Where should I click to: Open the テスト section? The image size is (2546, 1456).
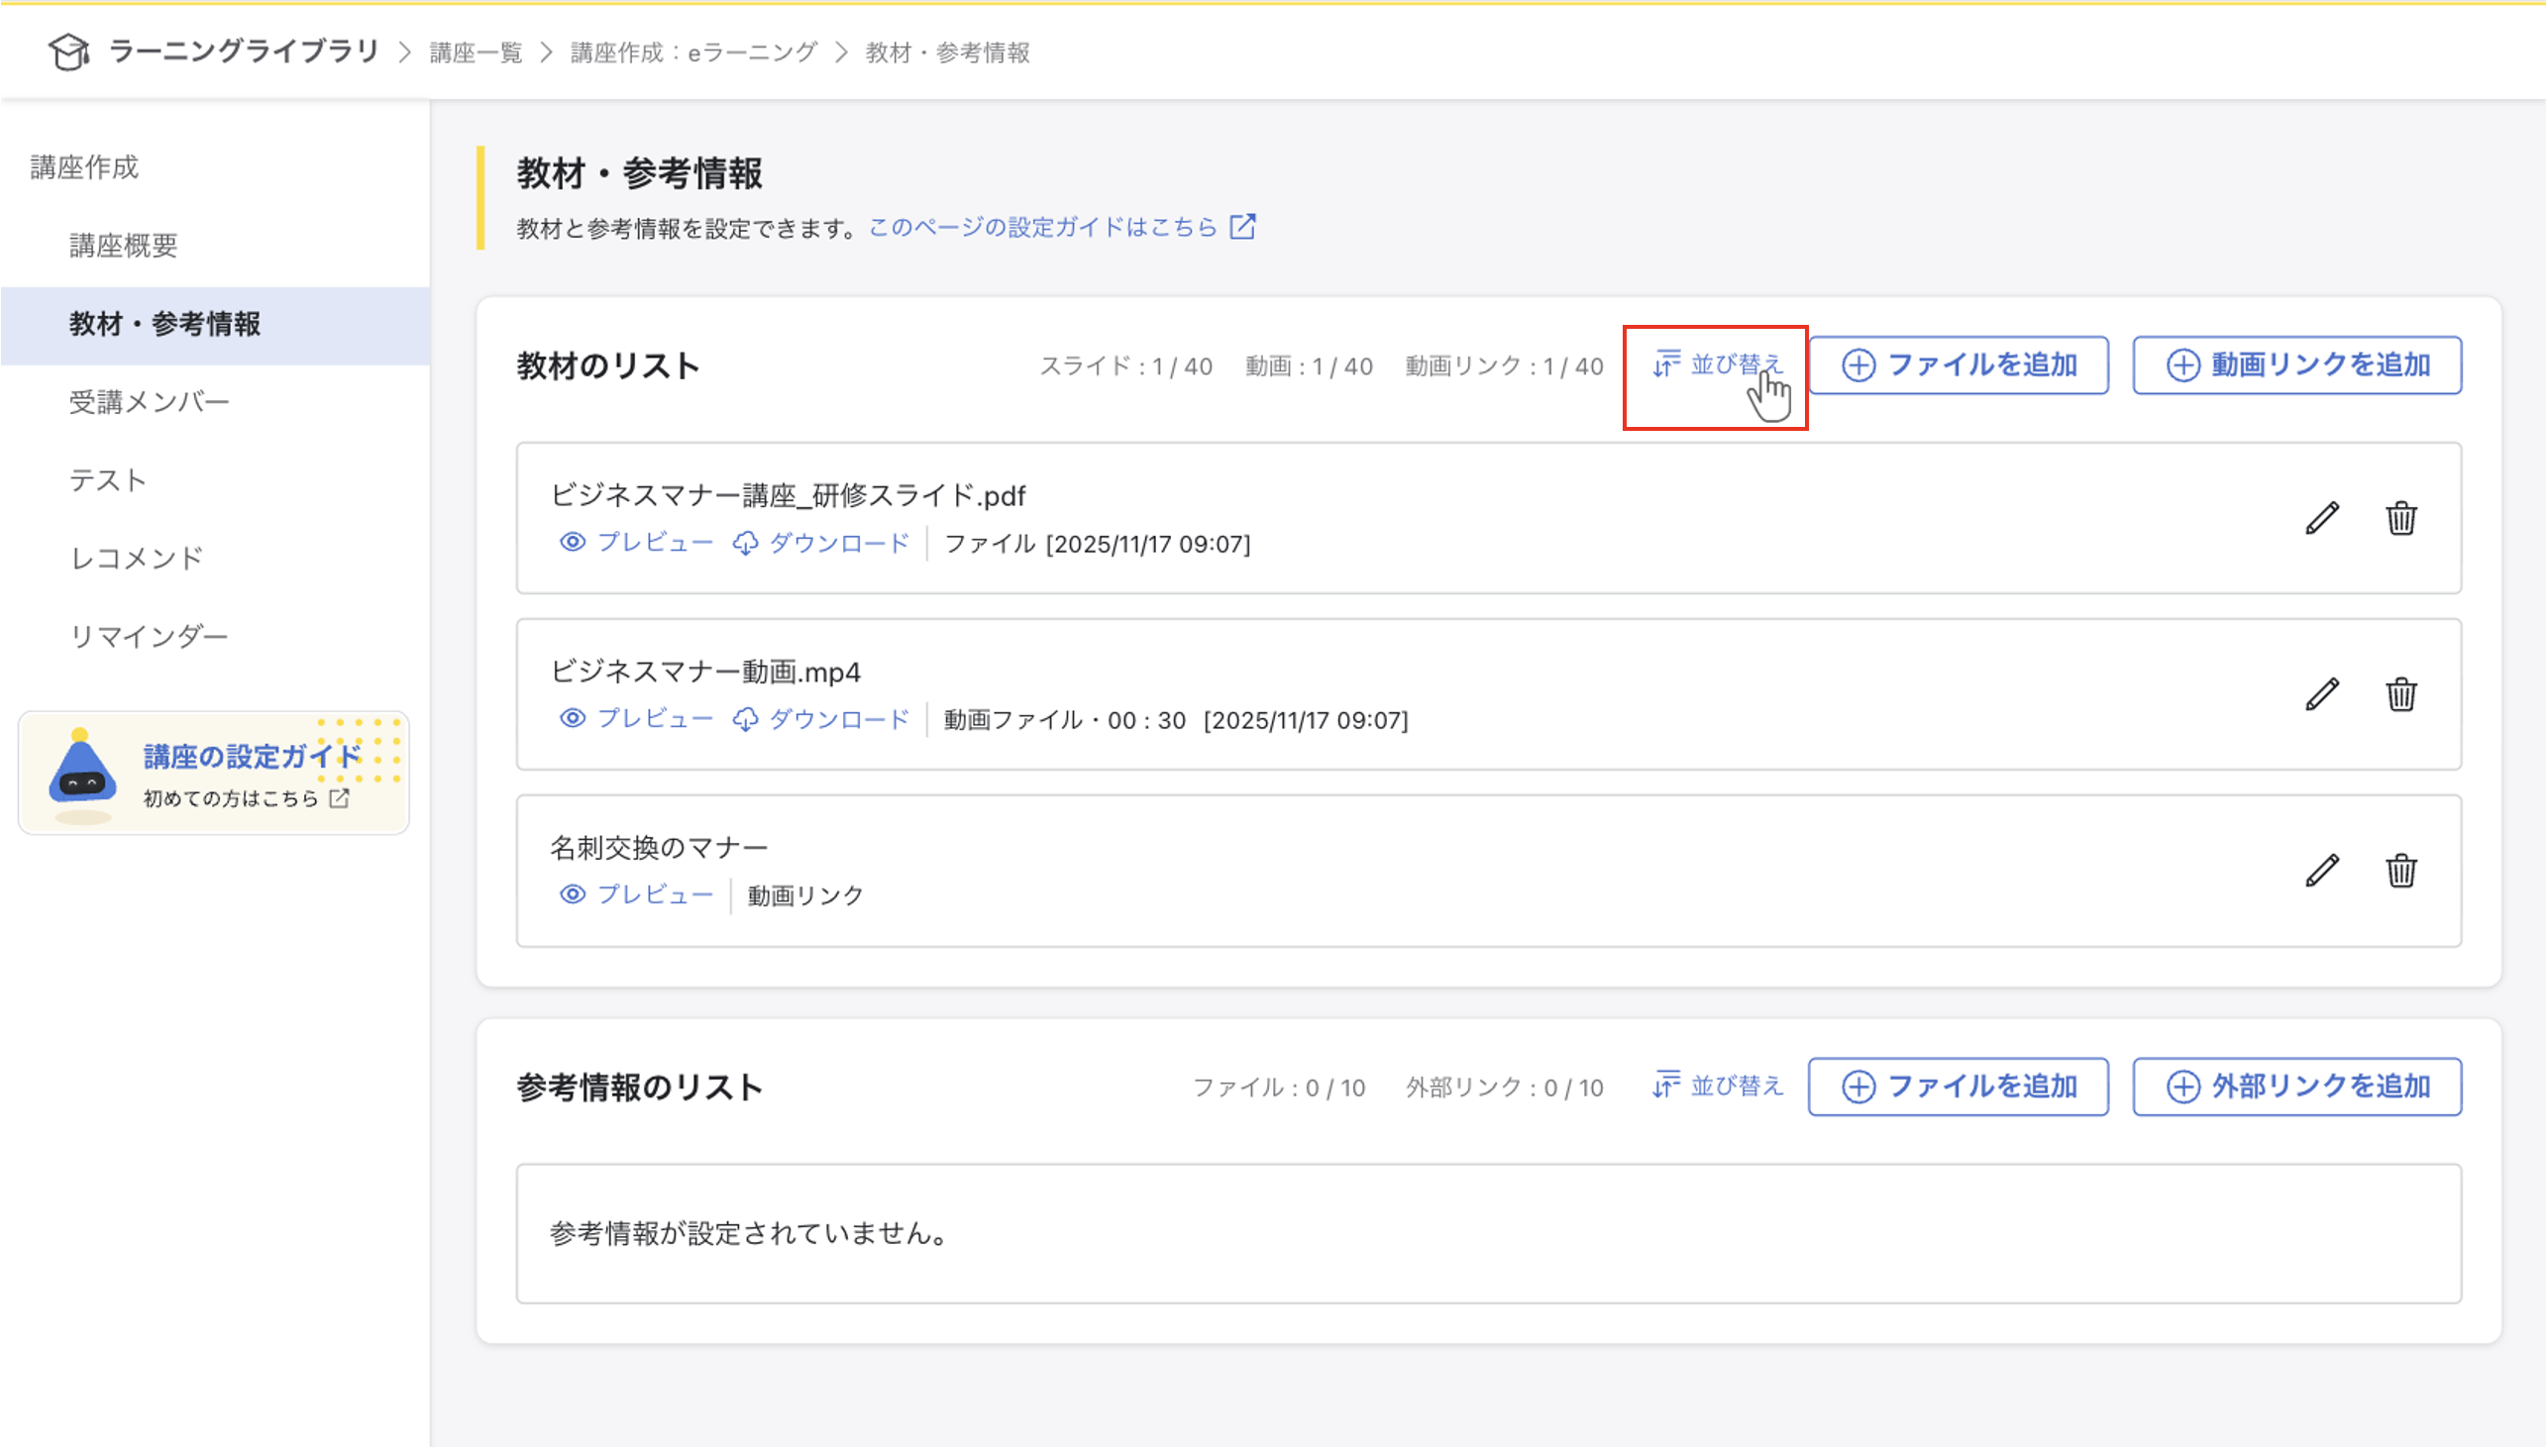tap(108, 480)
